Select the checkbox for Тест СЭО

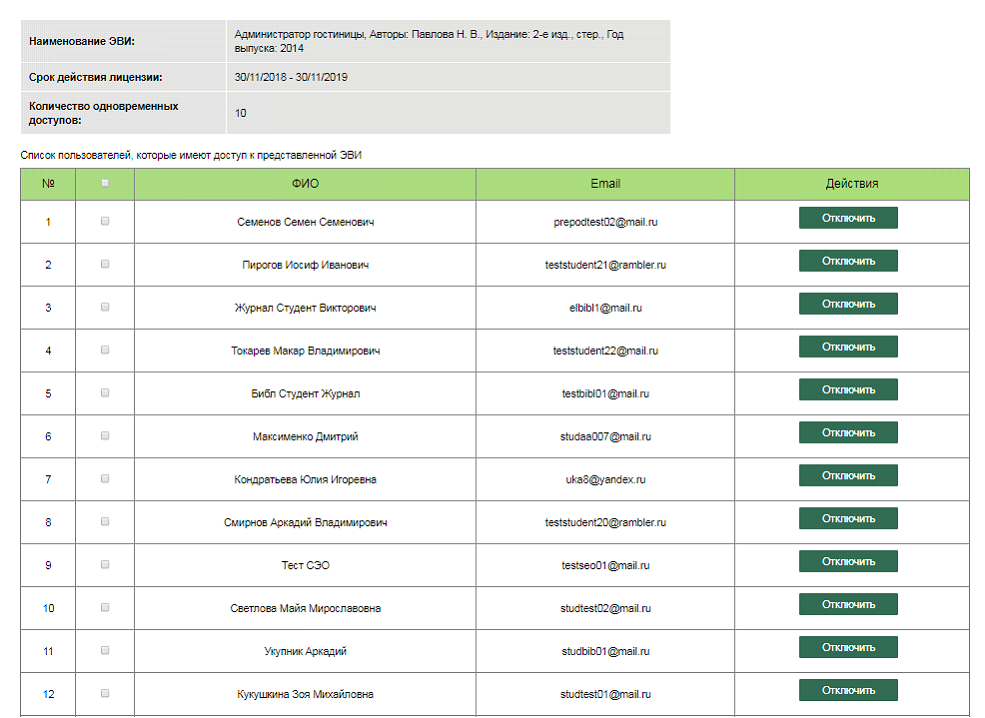click(x=105, y=564)
